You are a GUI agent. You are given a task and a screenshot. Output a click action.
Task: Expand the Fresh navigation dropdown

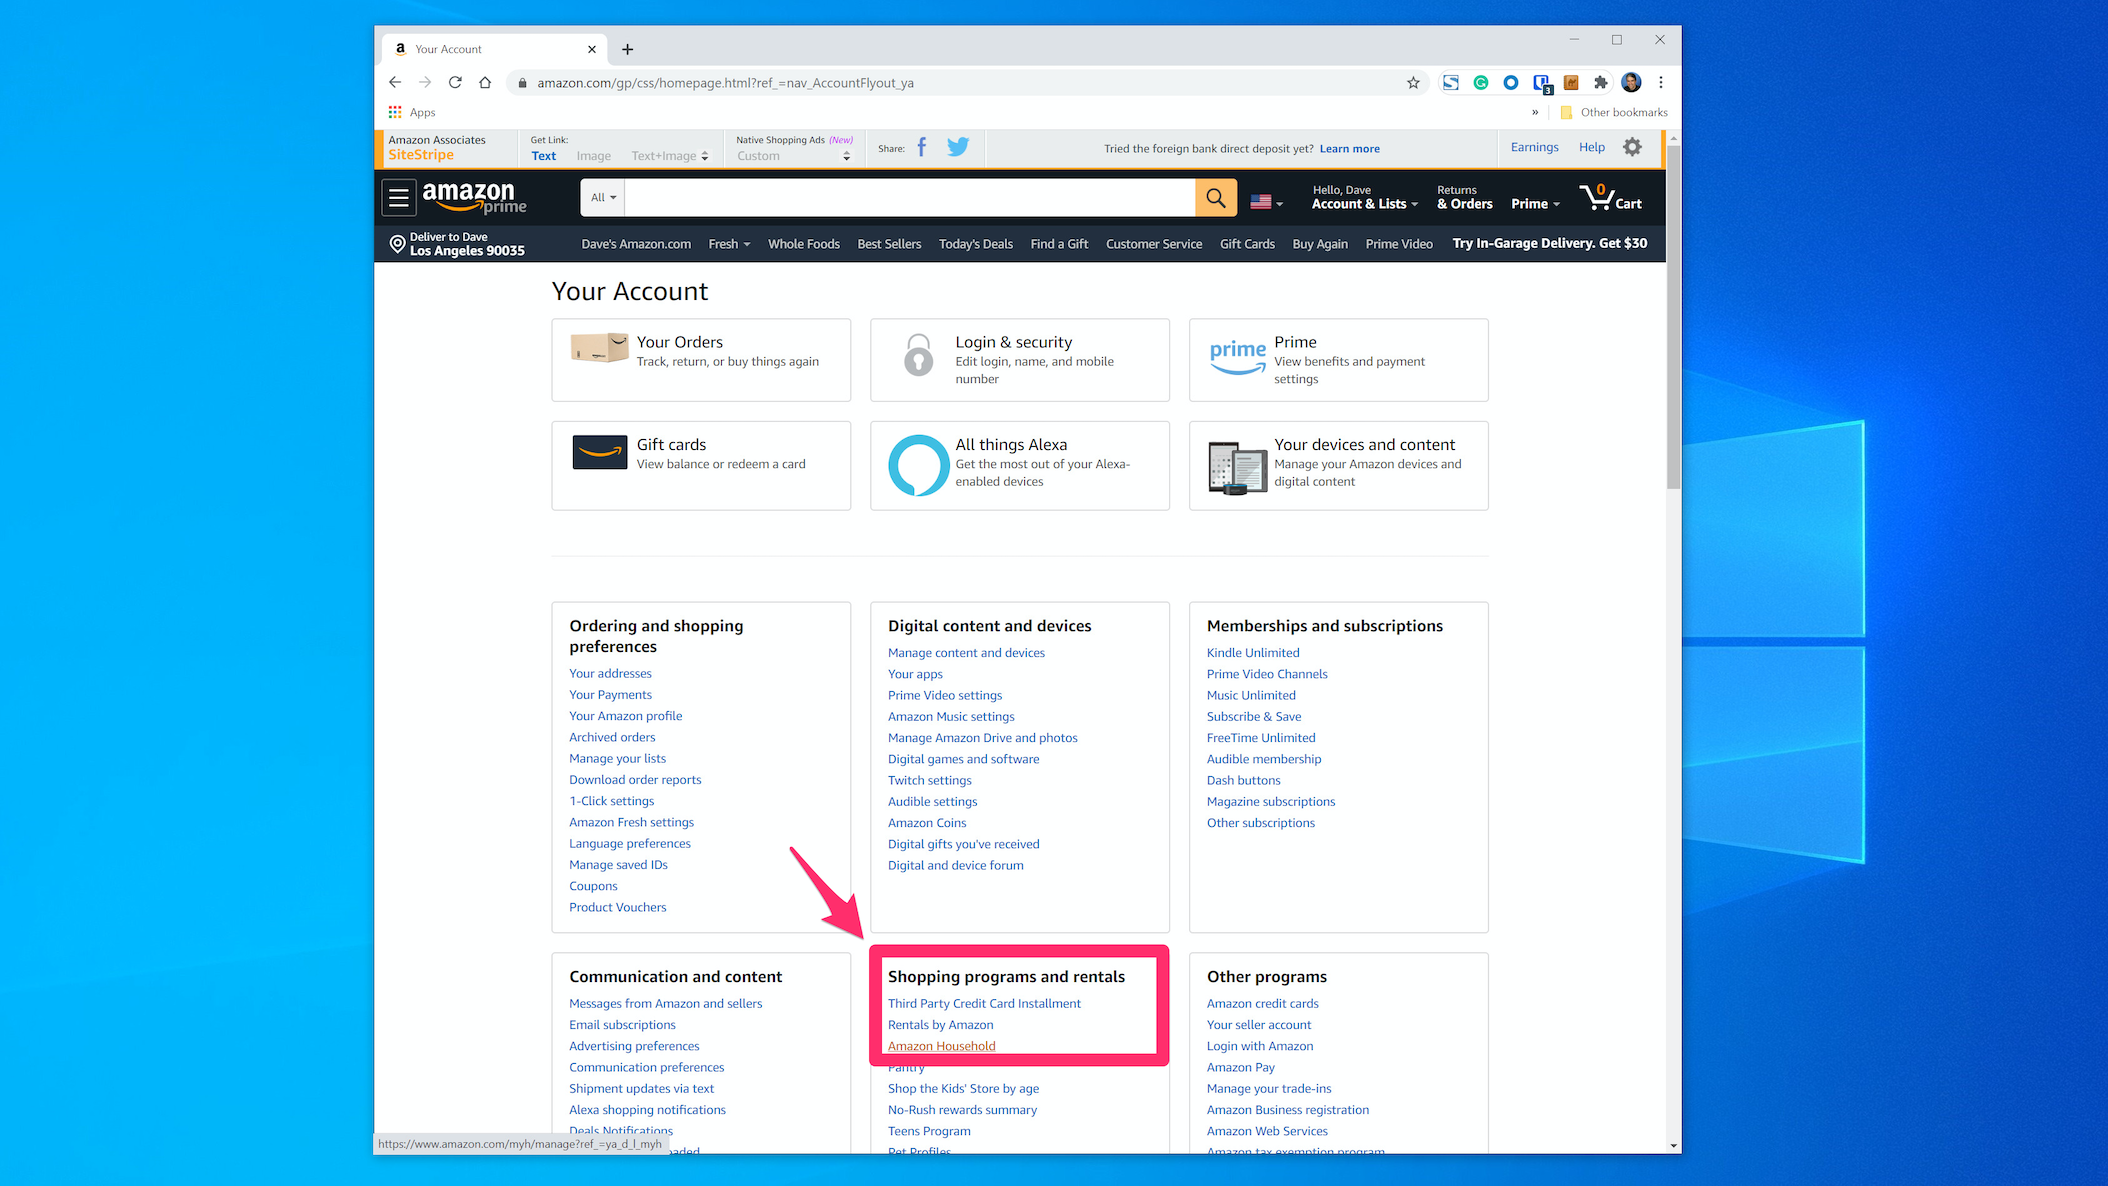(729, 244)
